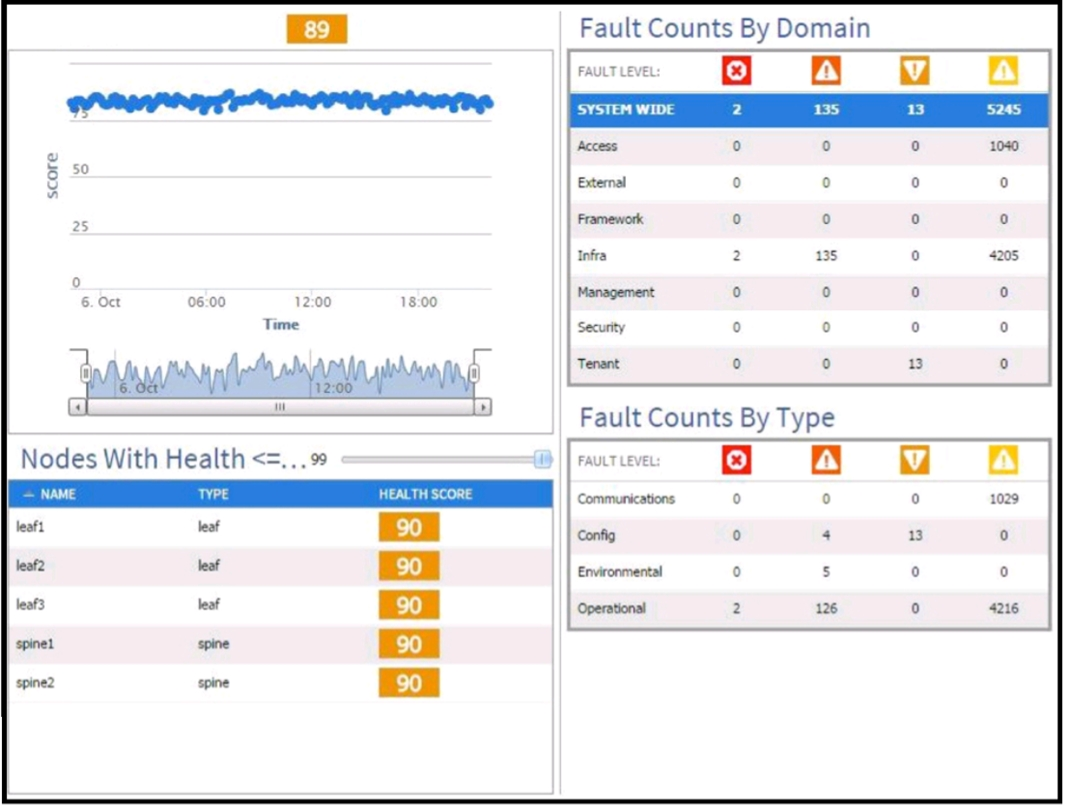
Task: Click the timeline scrollbar left arrow
Action: (x=78, y=407)
